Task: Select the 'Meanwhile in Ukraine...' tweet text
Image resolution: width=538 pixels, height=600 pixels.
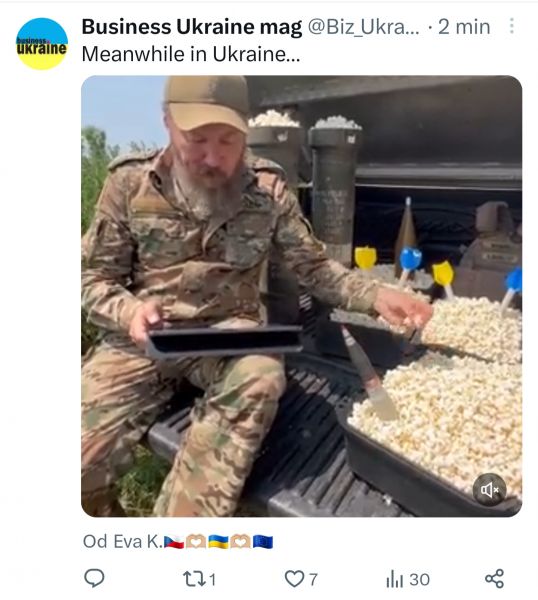Action: tap(191, 54)
